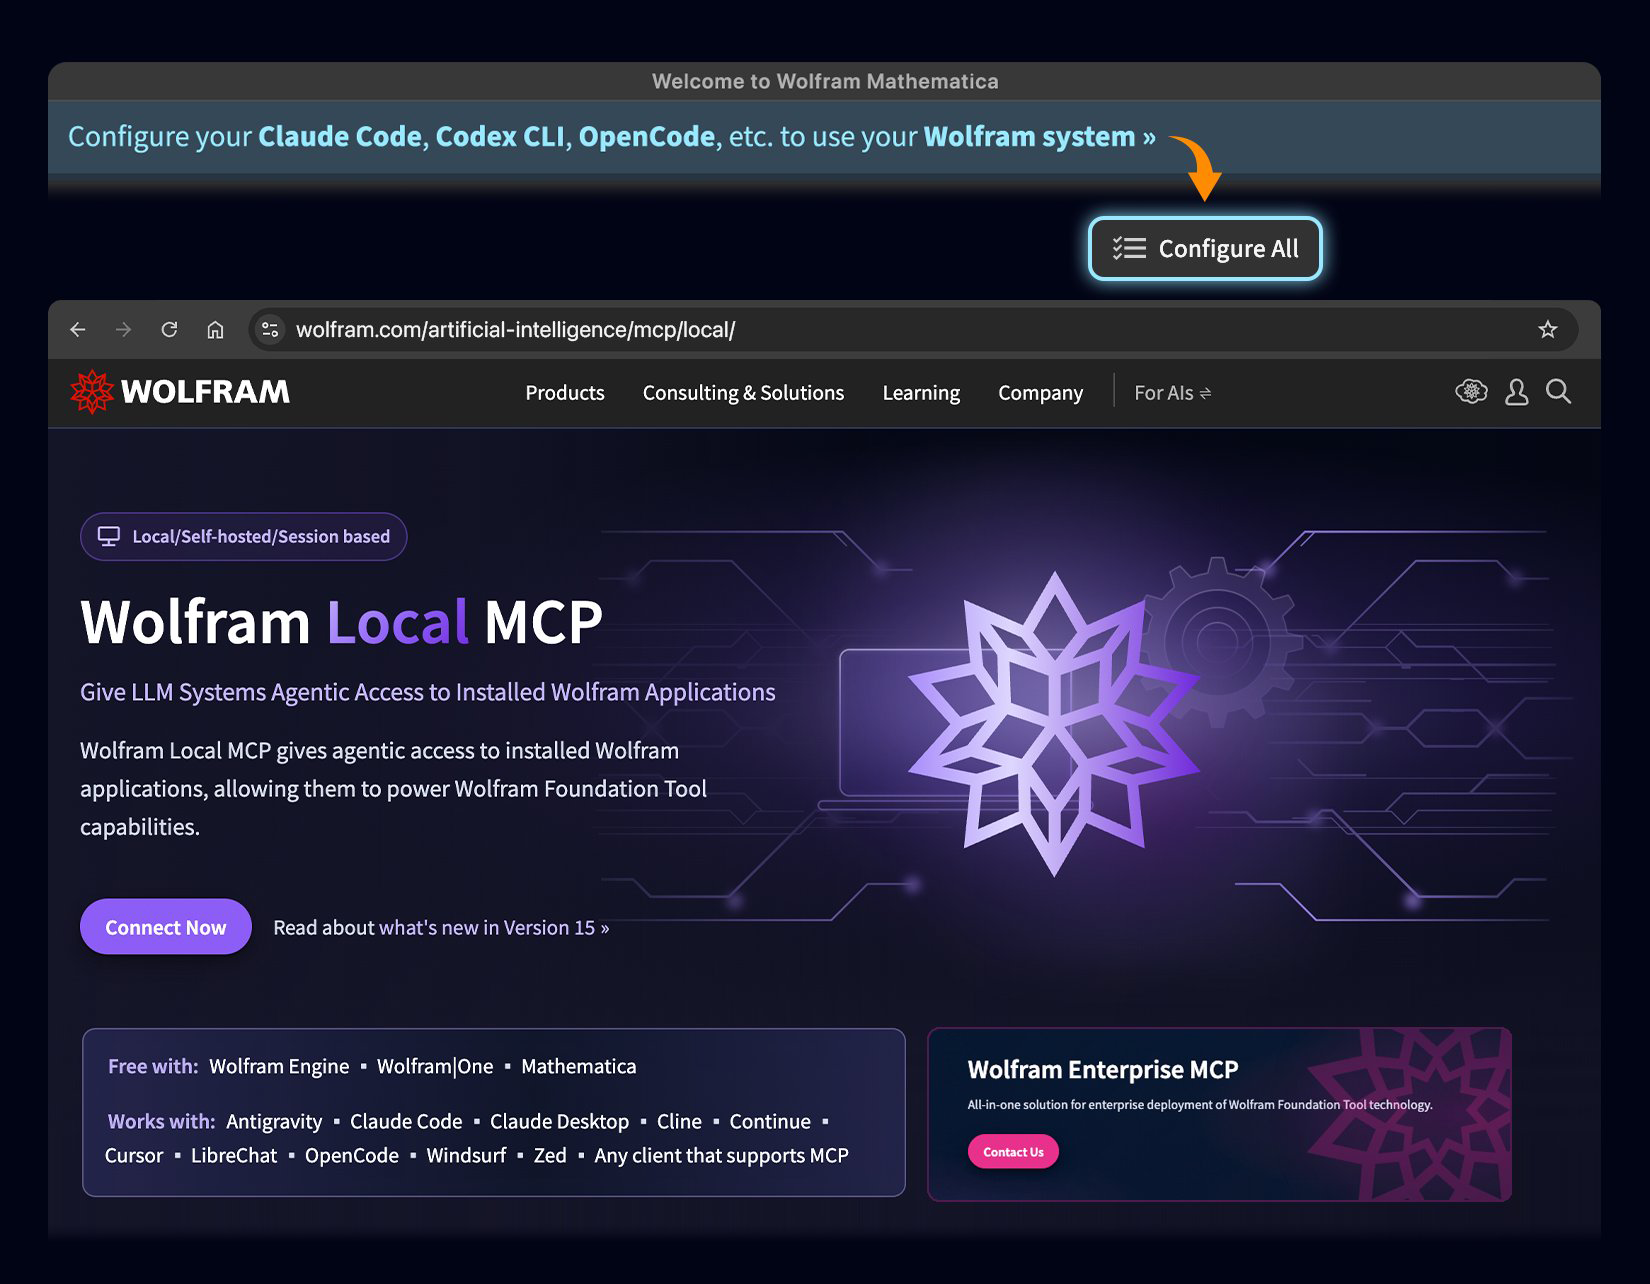The height and width of the screenshot is (1284, 1650).
Task: Click Windsurf text
Action: (466, 1156)
